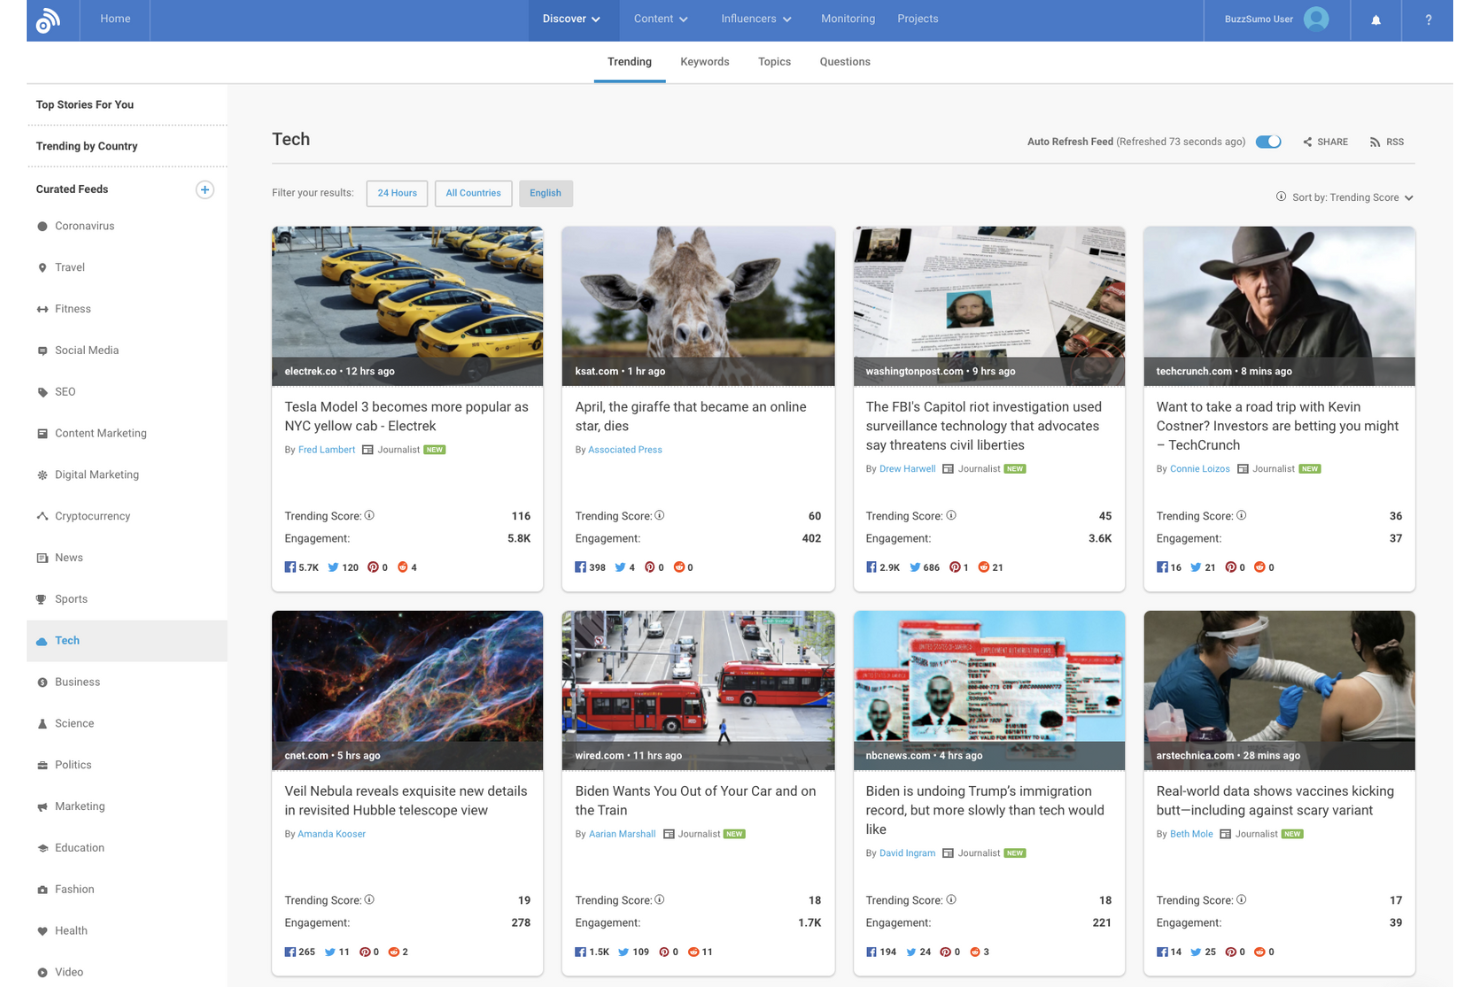Click the BuzzSumo logo icon
Screen dimensions: 1480x987
point(48,20)
